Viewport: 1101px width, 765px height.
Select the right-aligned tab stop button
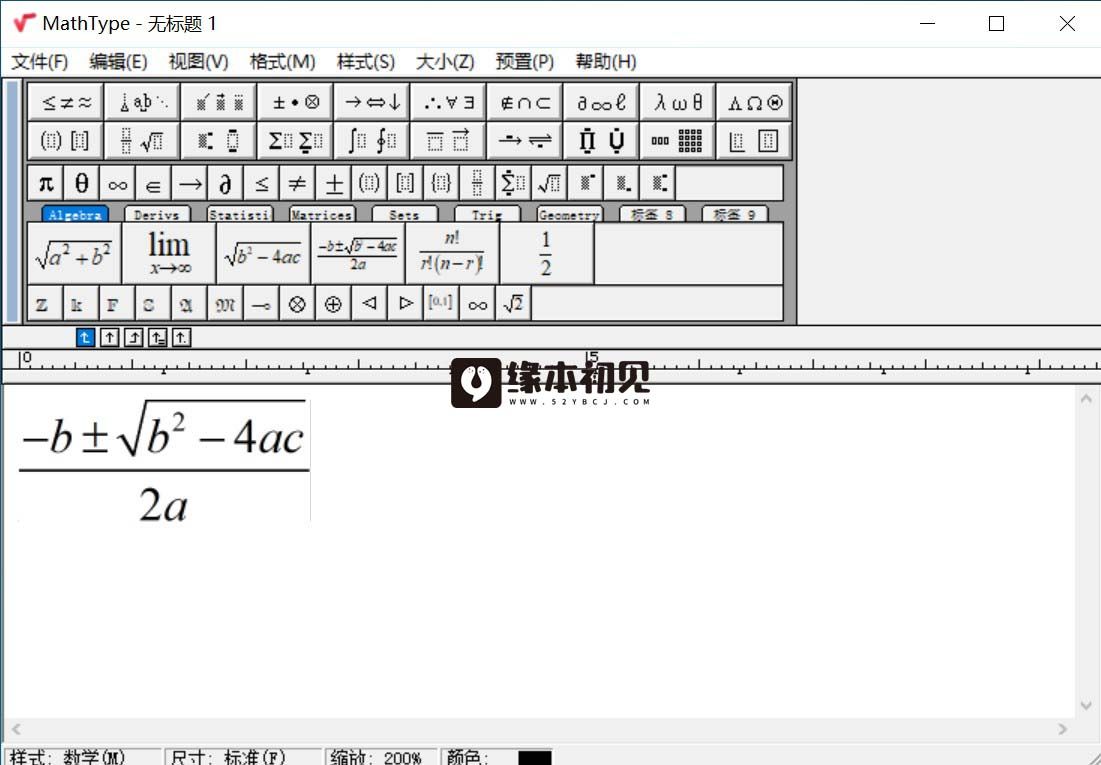133,338
